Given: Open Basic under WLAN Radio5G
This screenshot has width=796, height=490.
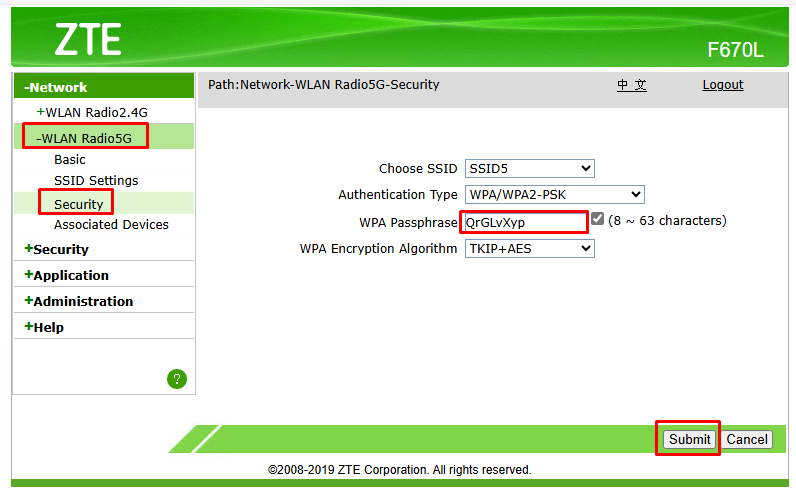Looking at the screenshot, I should point(70,159).
